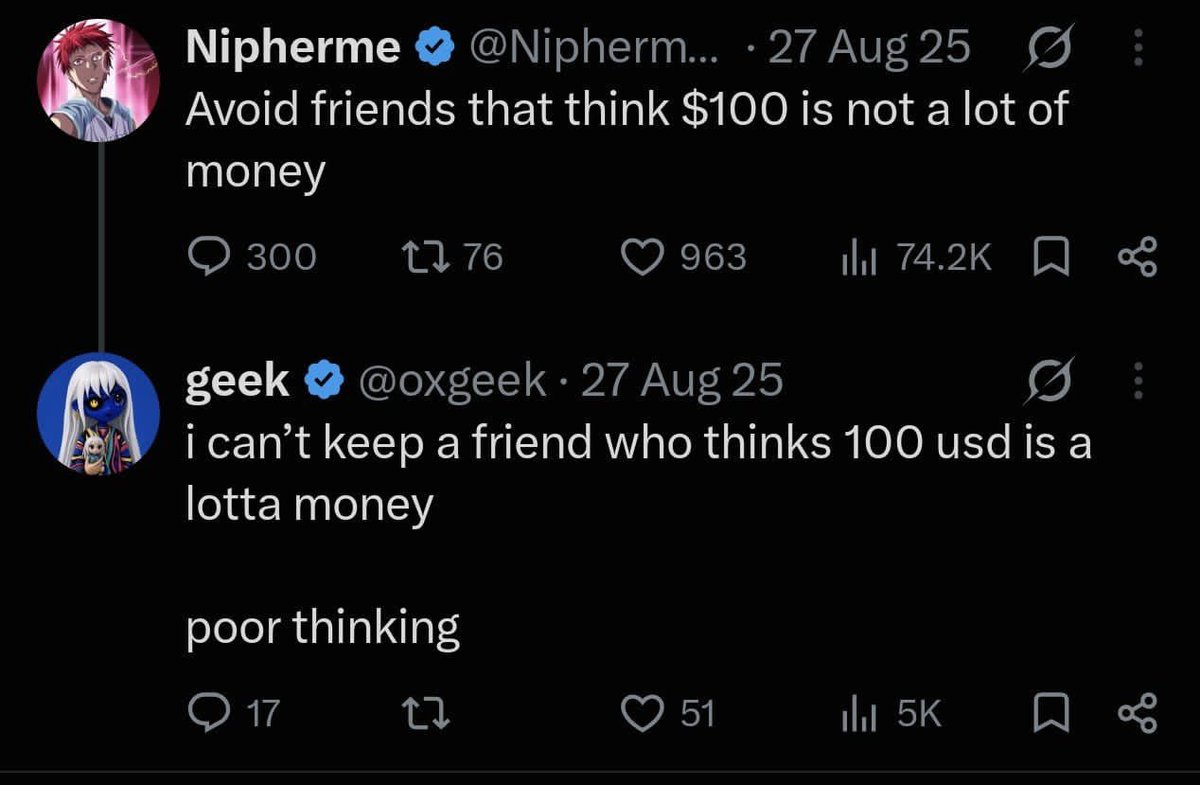Screen dimensions: 1200x785
Task: Open the Nipherme display name link
Action: point(294,48)
